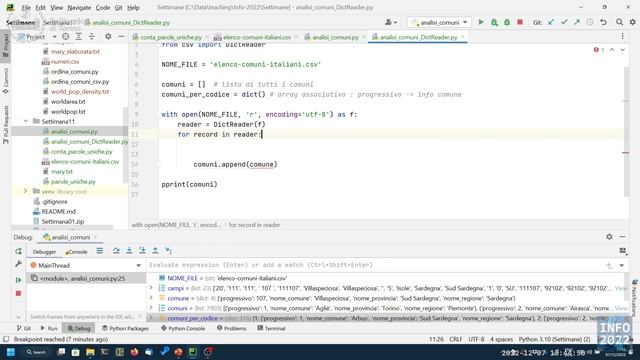Screen dimensions: 640x360
Task: Open Firefox from the taskbar
Action: (134, 352)
